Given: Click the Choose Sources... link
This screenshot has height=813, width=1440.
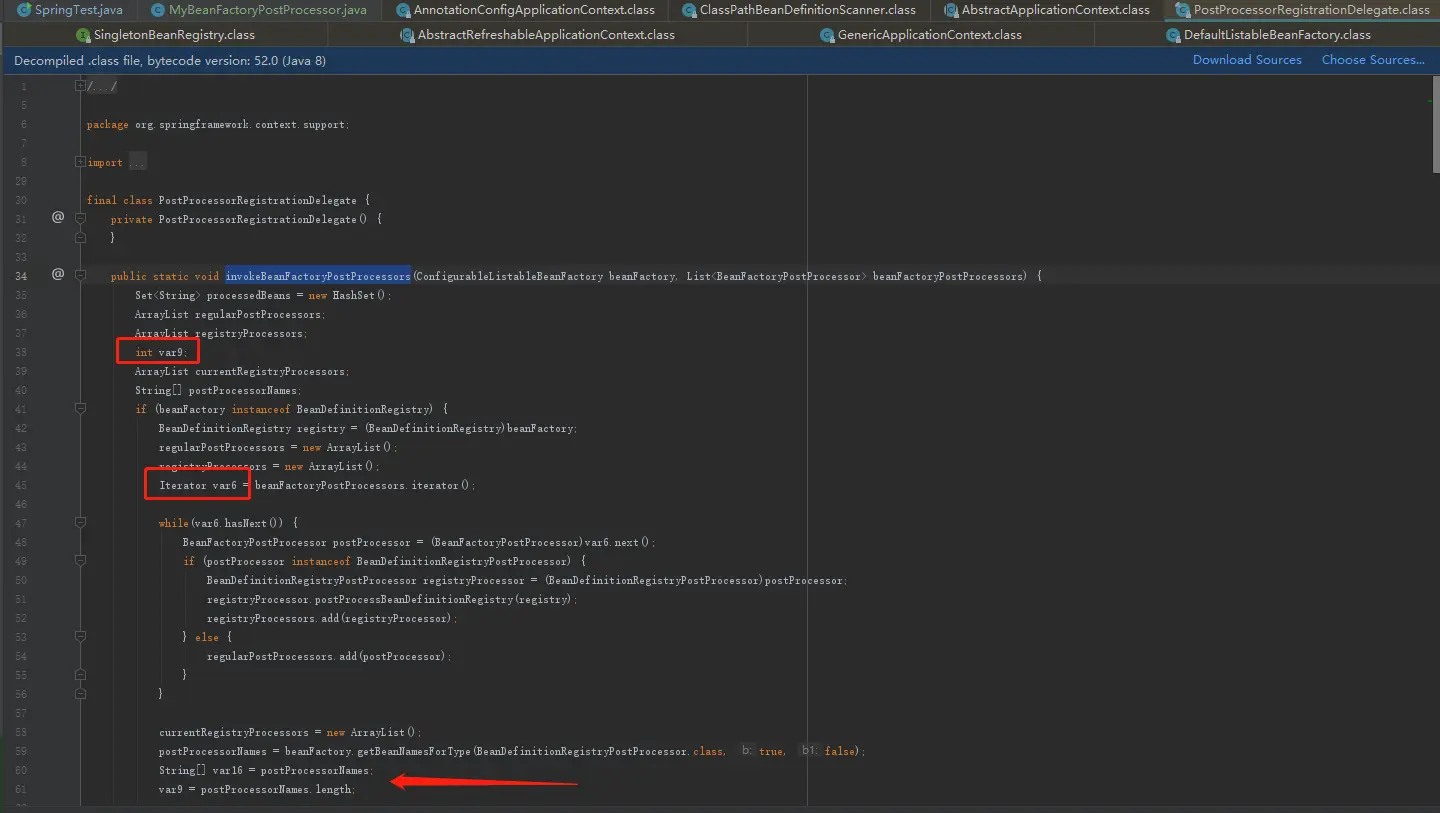Looking at the screenshot, I should pyautogui.click(x=1373, y=60).
